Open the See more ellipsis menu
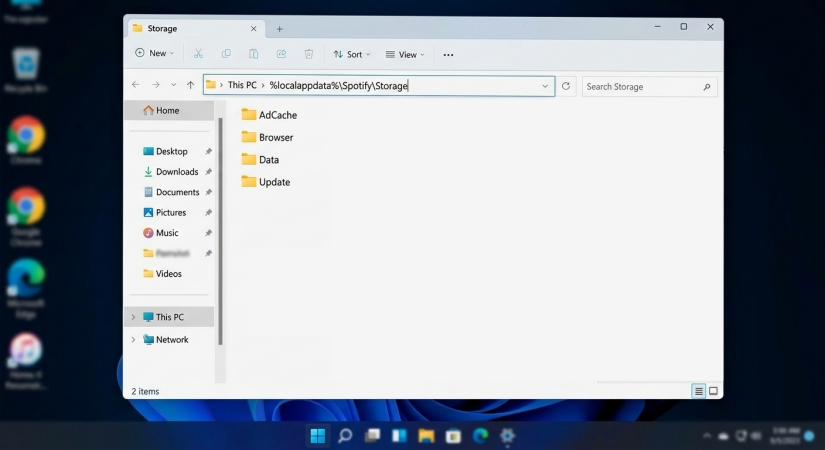Image resolution: width=825 pixels, height=450 pixels. click(x=448, y=55)
